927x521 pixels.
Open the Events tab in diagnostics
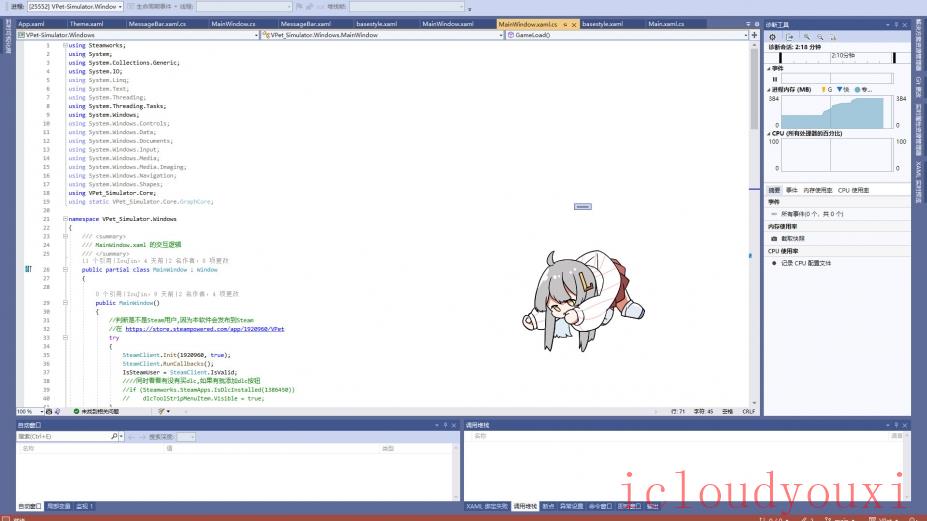click(x=792, y=190)
